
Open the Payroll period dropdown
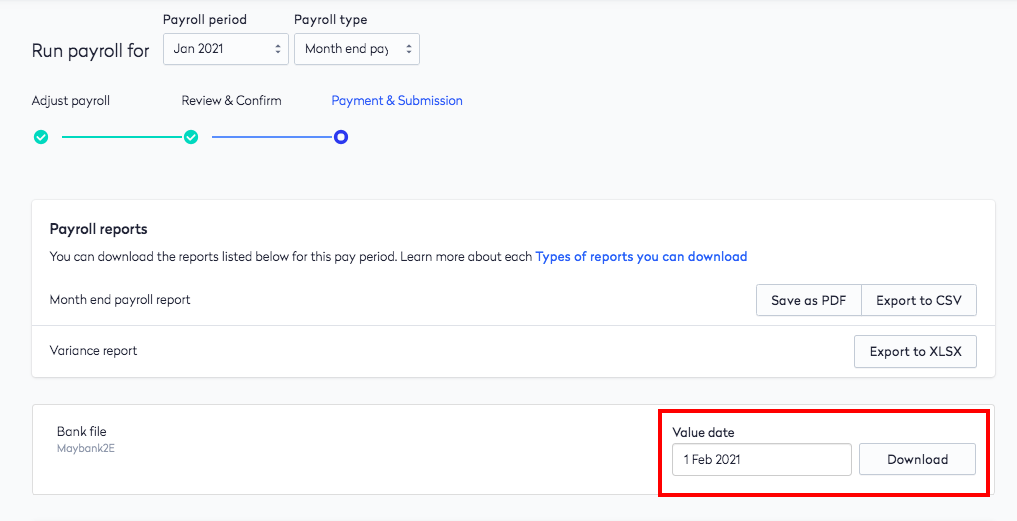[226, 49]
